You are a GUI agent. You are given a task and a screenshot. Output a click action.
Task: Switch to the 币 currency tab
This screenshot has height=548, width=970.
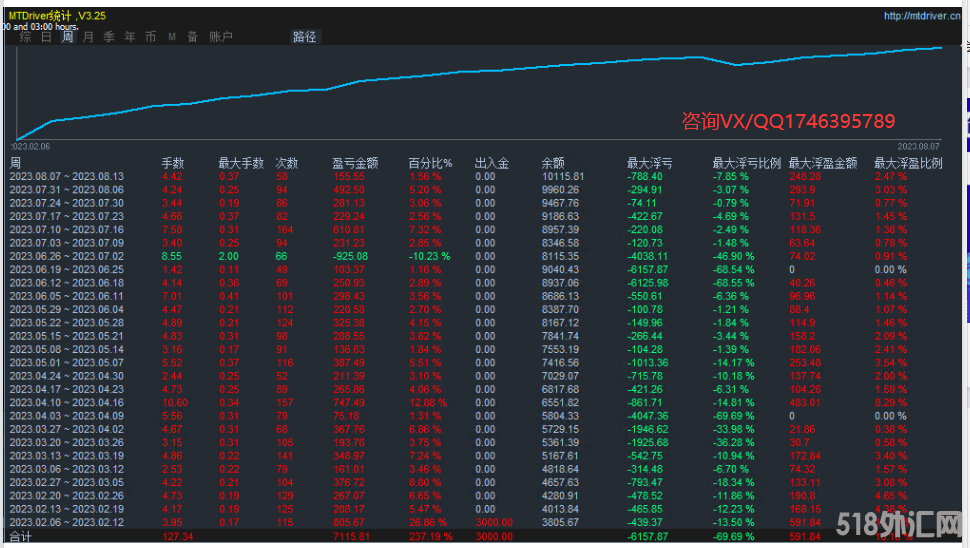[151, 37]
